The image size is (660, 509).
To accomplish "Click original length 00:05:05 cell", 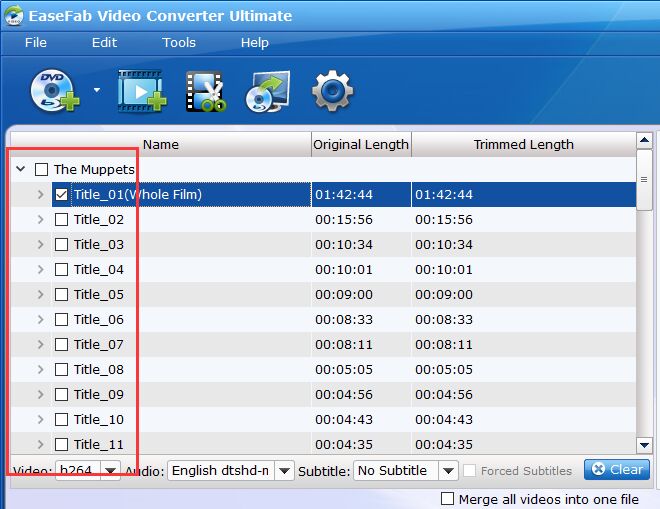I will click(344, 370).
